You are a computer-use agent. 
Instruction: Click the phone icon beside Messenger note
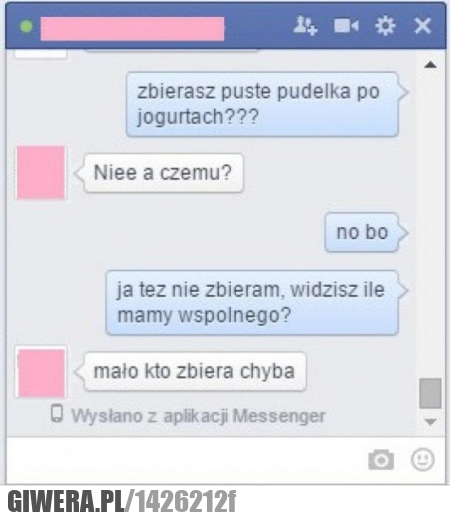(57, 413)
